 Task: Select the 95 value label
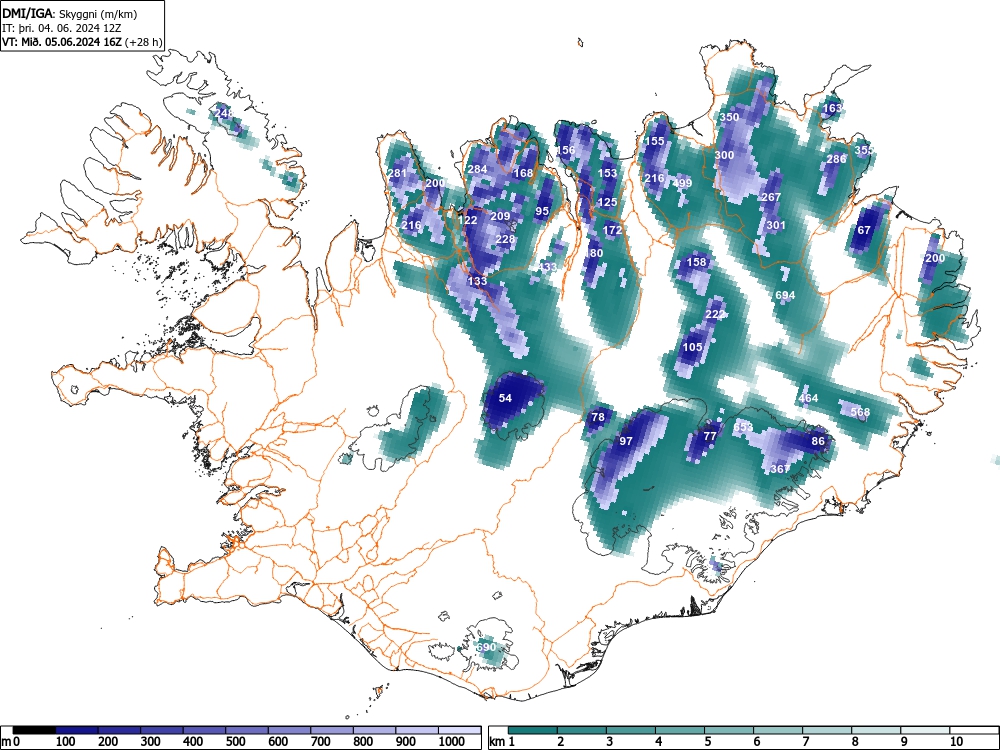pyautogui.click(x=542, y=211)
